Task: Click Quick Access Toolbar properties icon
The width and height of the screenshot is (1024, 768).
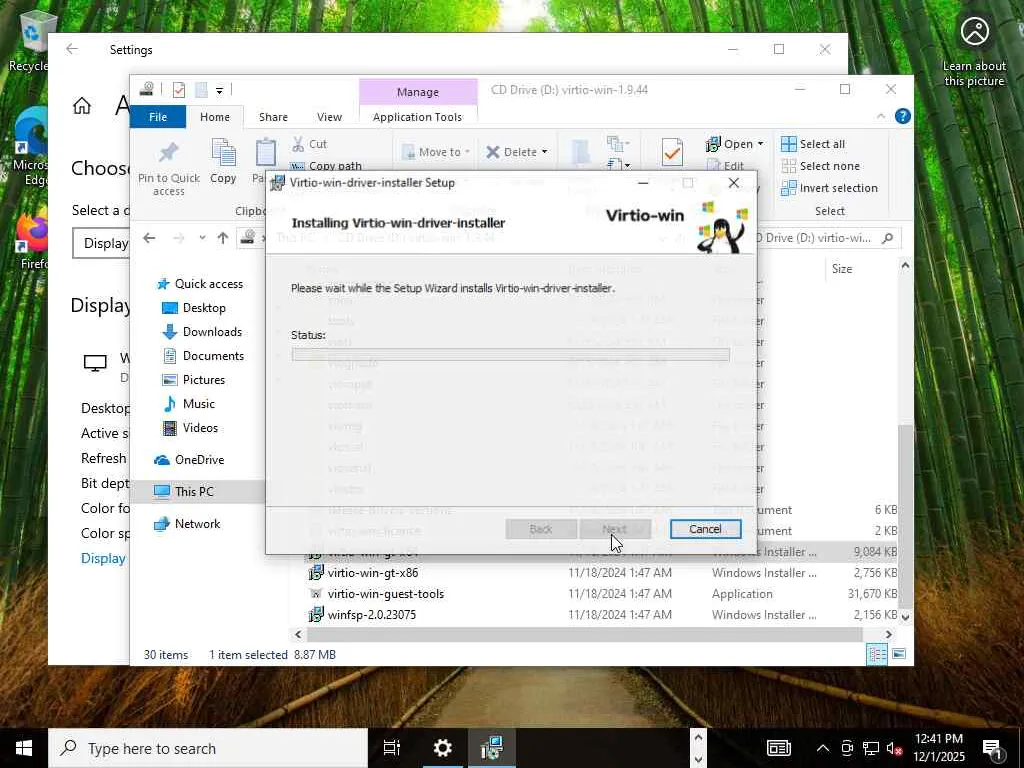Action: click(178, 90)
